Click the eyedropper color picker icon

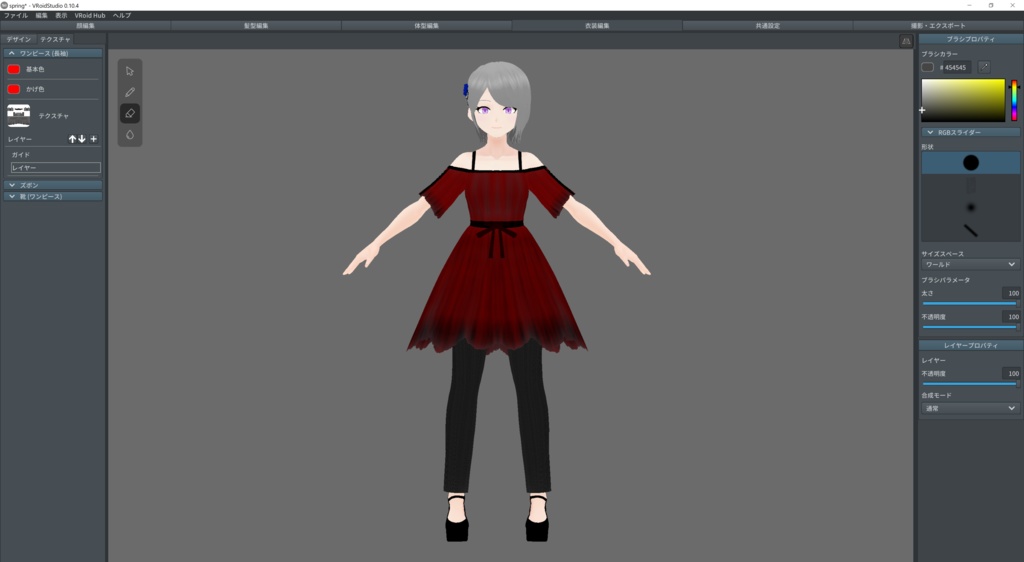click(984, 67)
